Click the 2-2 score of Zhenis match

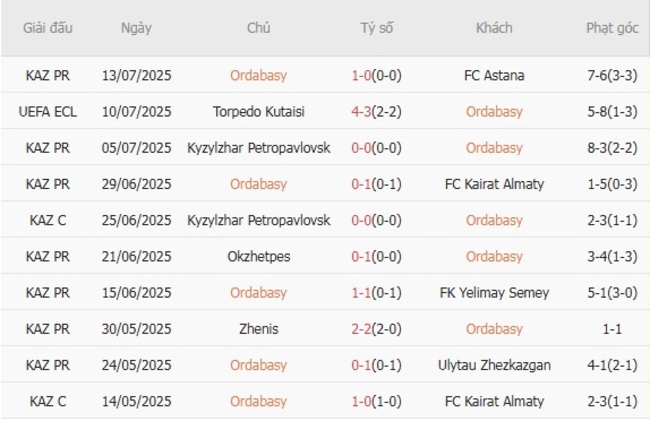coord(363,329)
